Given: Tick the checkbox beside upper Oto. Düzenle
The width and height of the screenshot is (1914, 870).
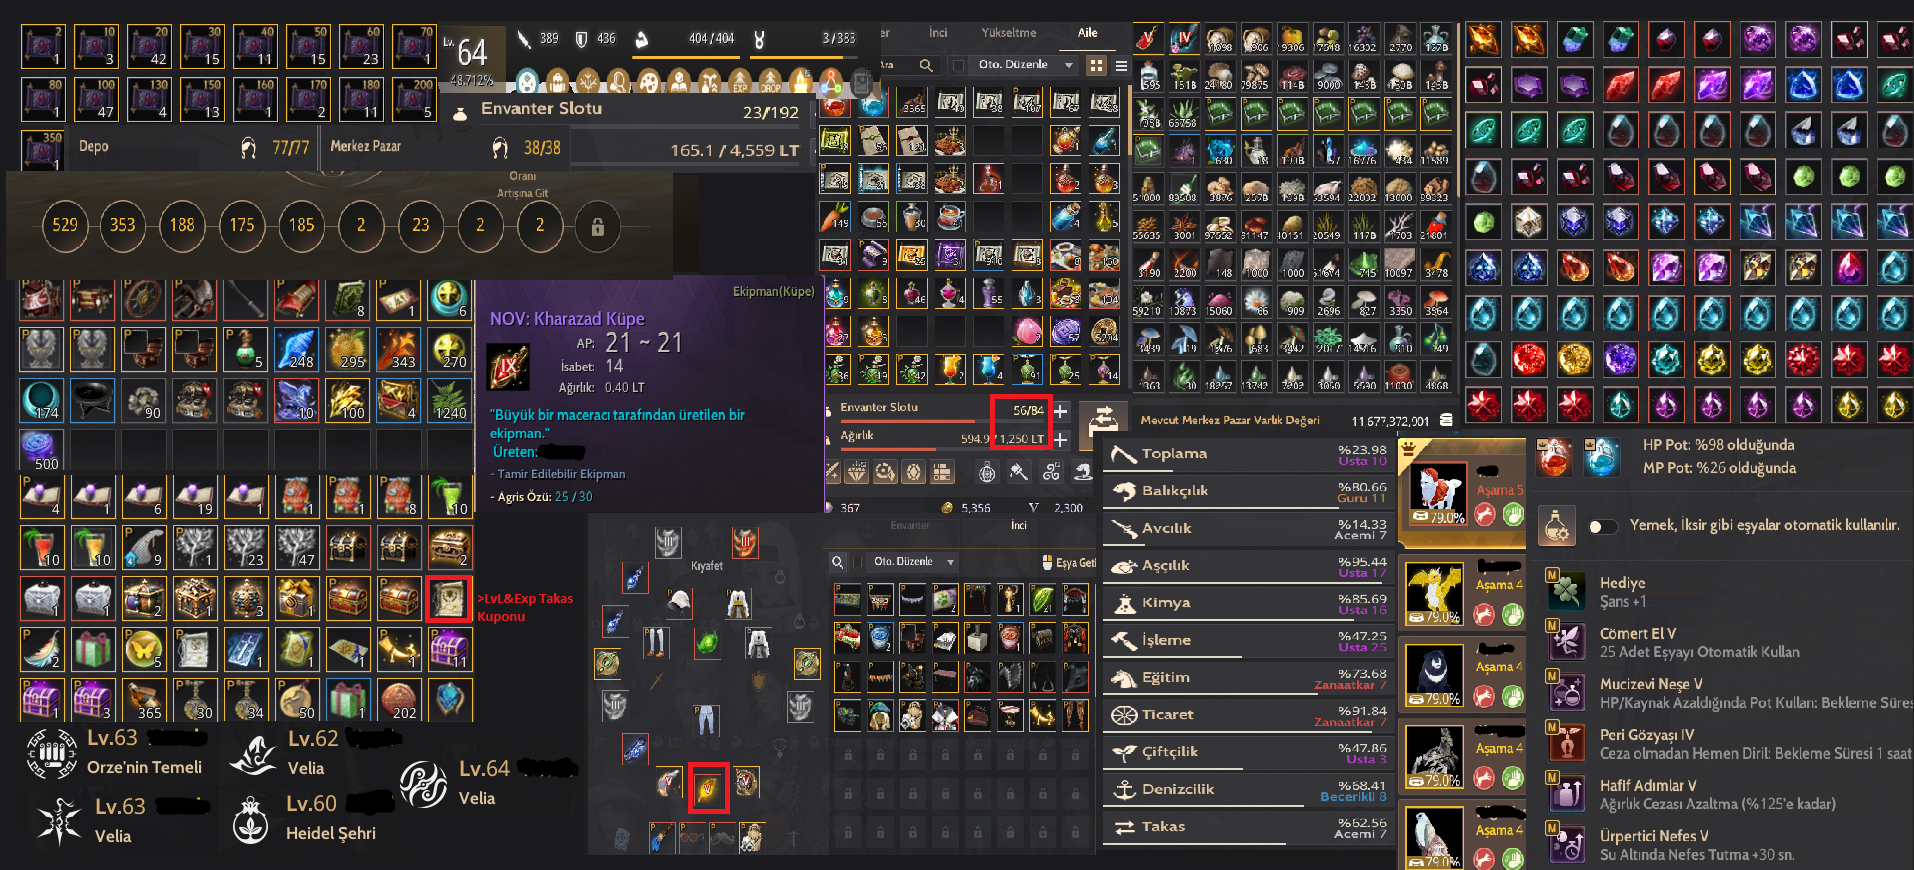Looking at the screenshot, I should [959, 65].
